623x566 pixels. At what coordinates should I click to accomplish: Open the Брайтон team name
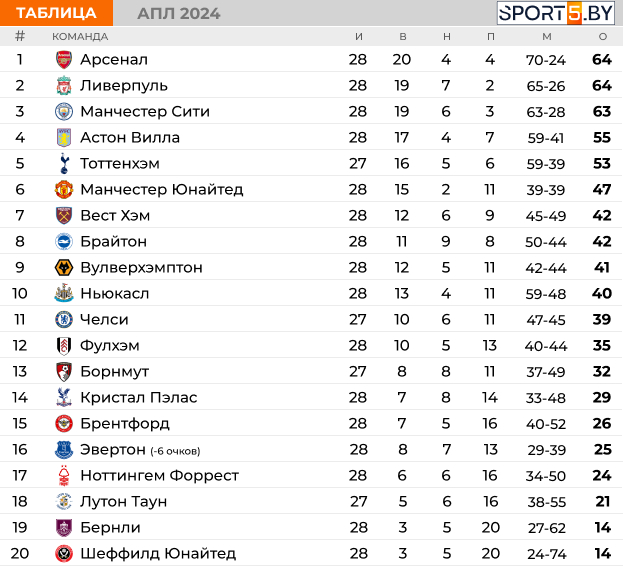[x=113, y=242]
